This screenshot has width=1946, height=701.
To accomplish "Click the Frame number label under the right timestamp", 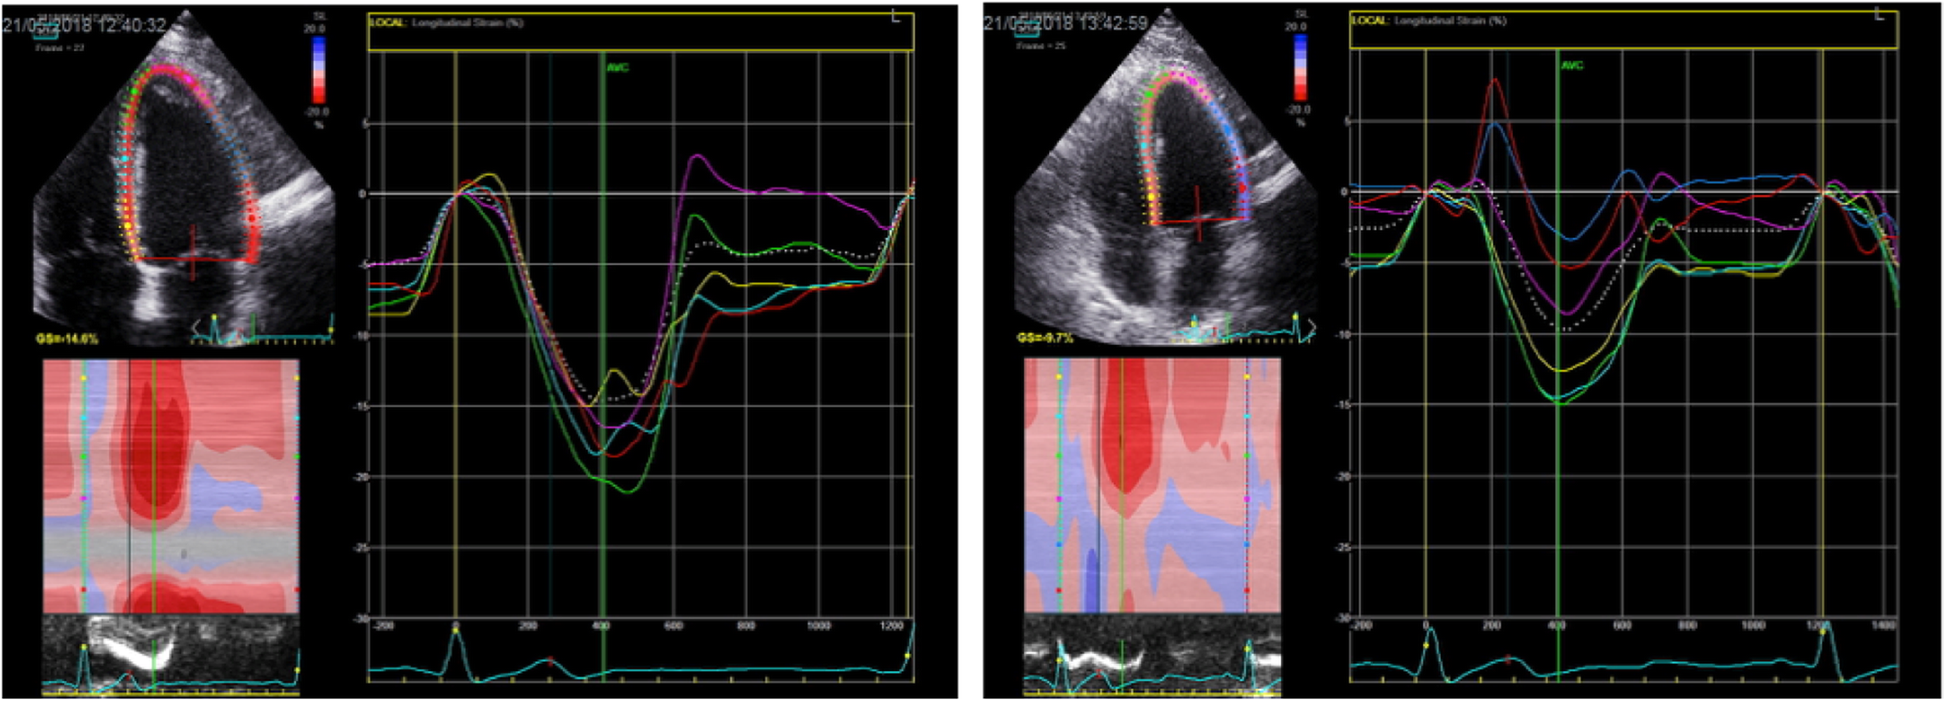I will (x=1039, y=45).
